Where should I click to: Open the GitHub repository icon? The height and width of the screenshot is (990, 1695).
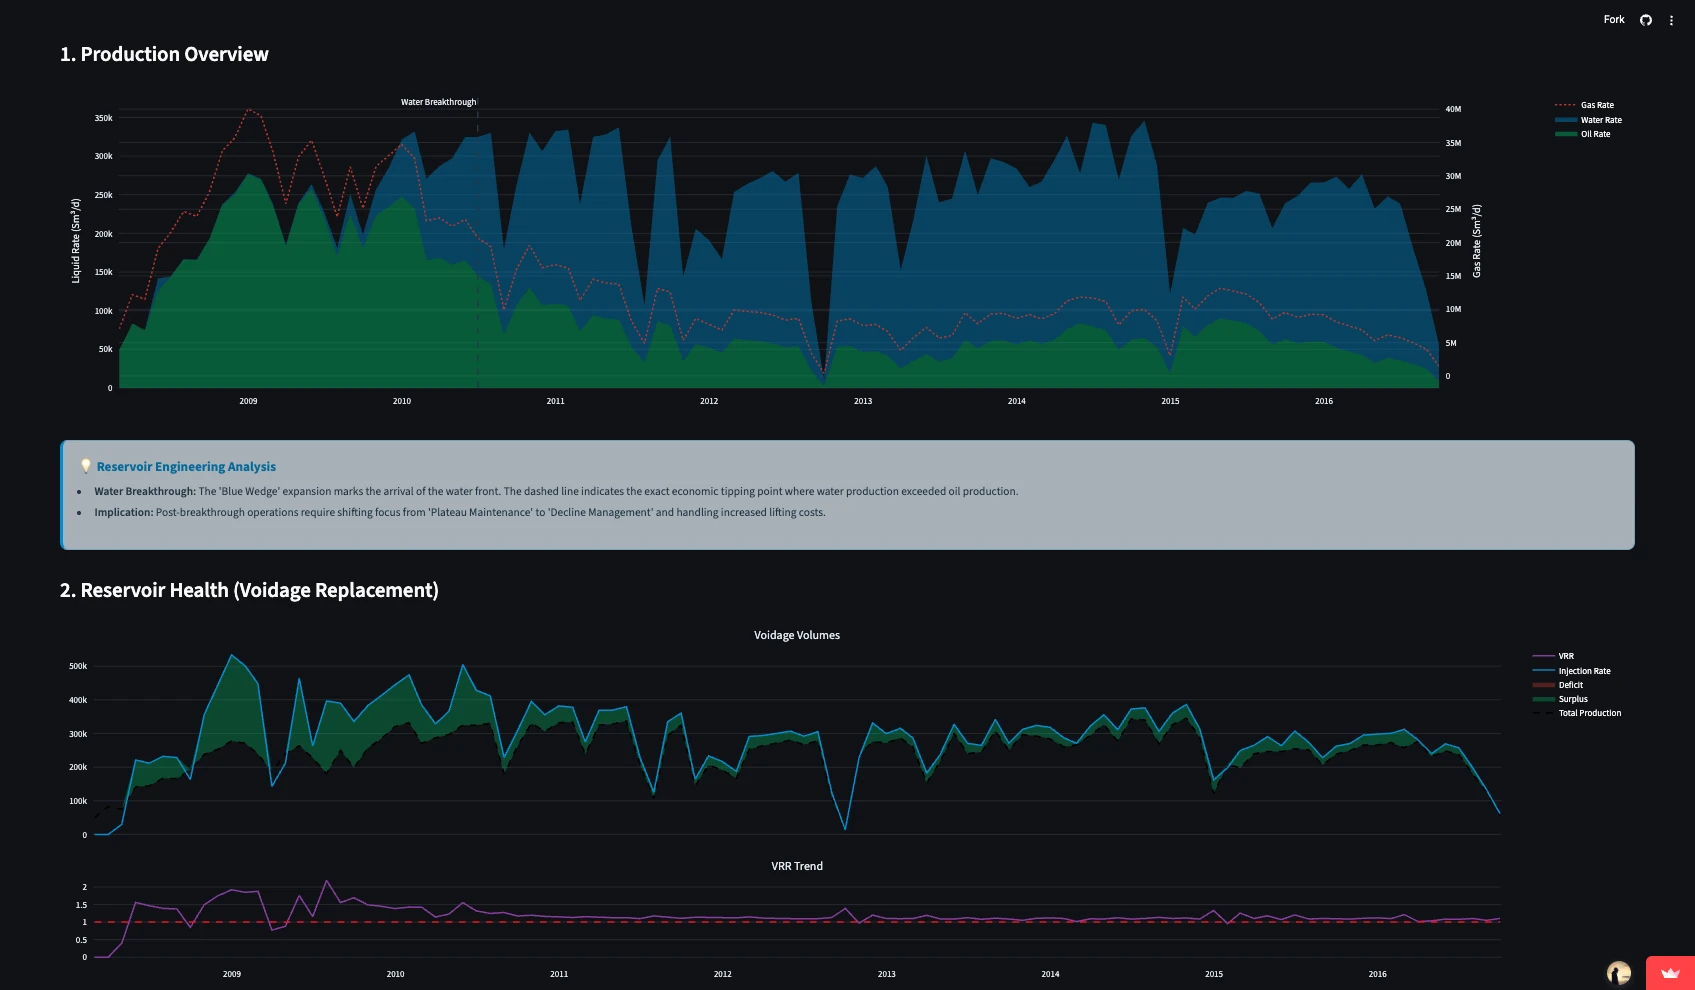[1646, 20]
